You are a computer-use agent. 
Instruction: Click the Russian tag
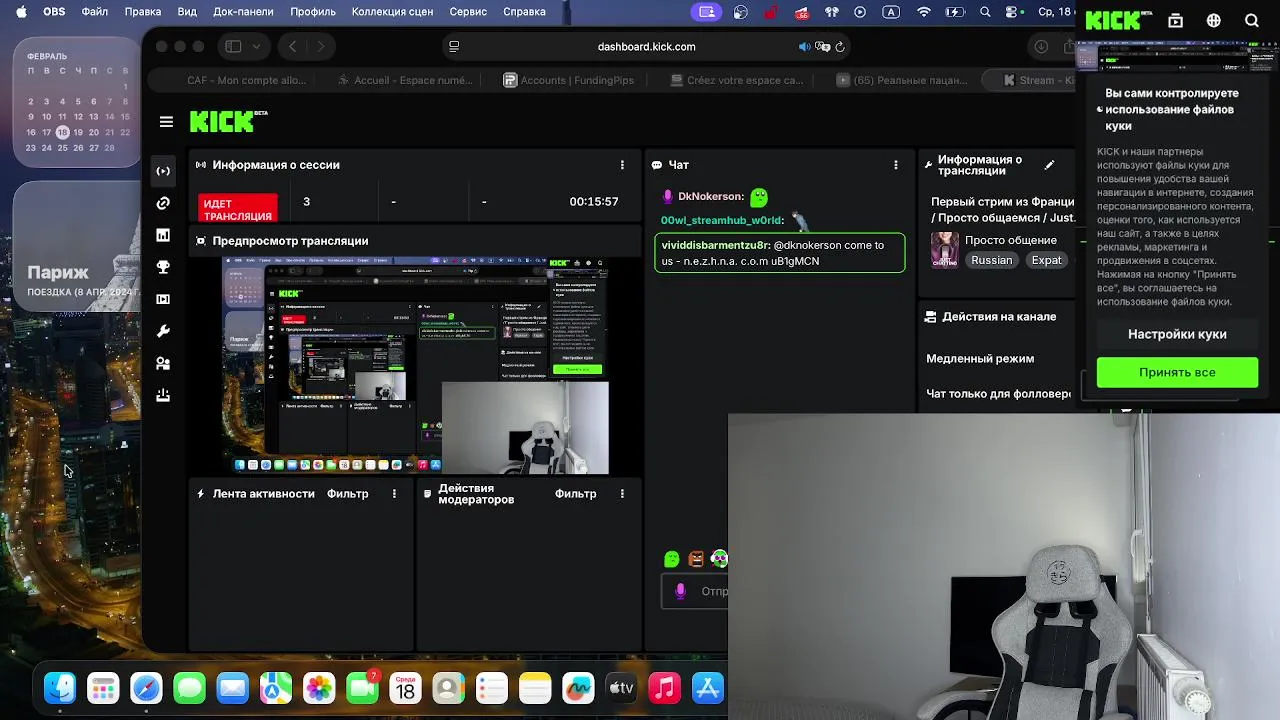point(992,260)
